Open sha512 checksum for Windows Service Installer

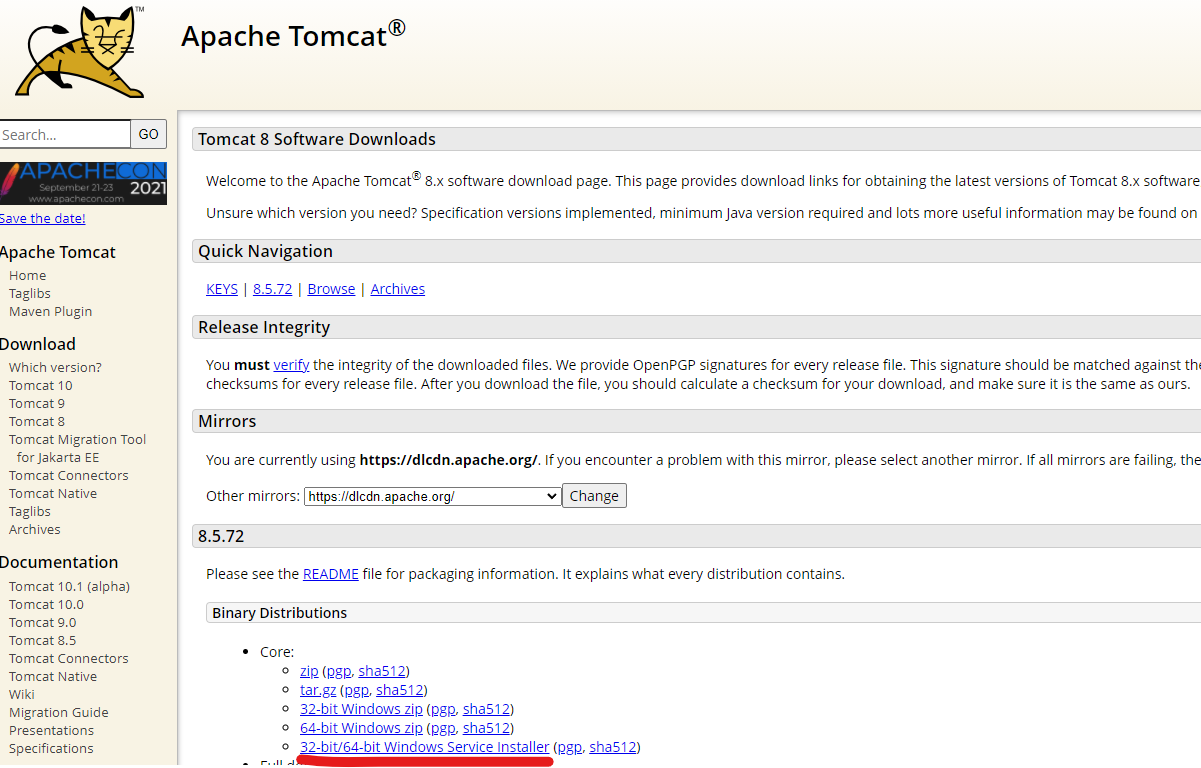click(612, 747)
